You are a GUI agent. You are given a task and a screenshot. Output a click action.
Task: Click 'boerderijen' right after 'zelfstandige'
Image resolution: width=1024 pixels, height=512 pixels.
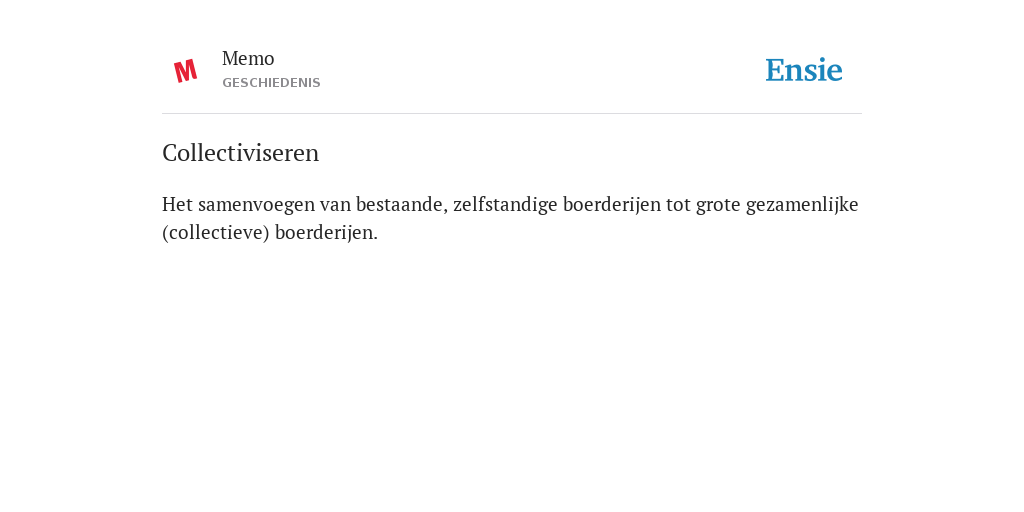[x=612, y=205]
